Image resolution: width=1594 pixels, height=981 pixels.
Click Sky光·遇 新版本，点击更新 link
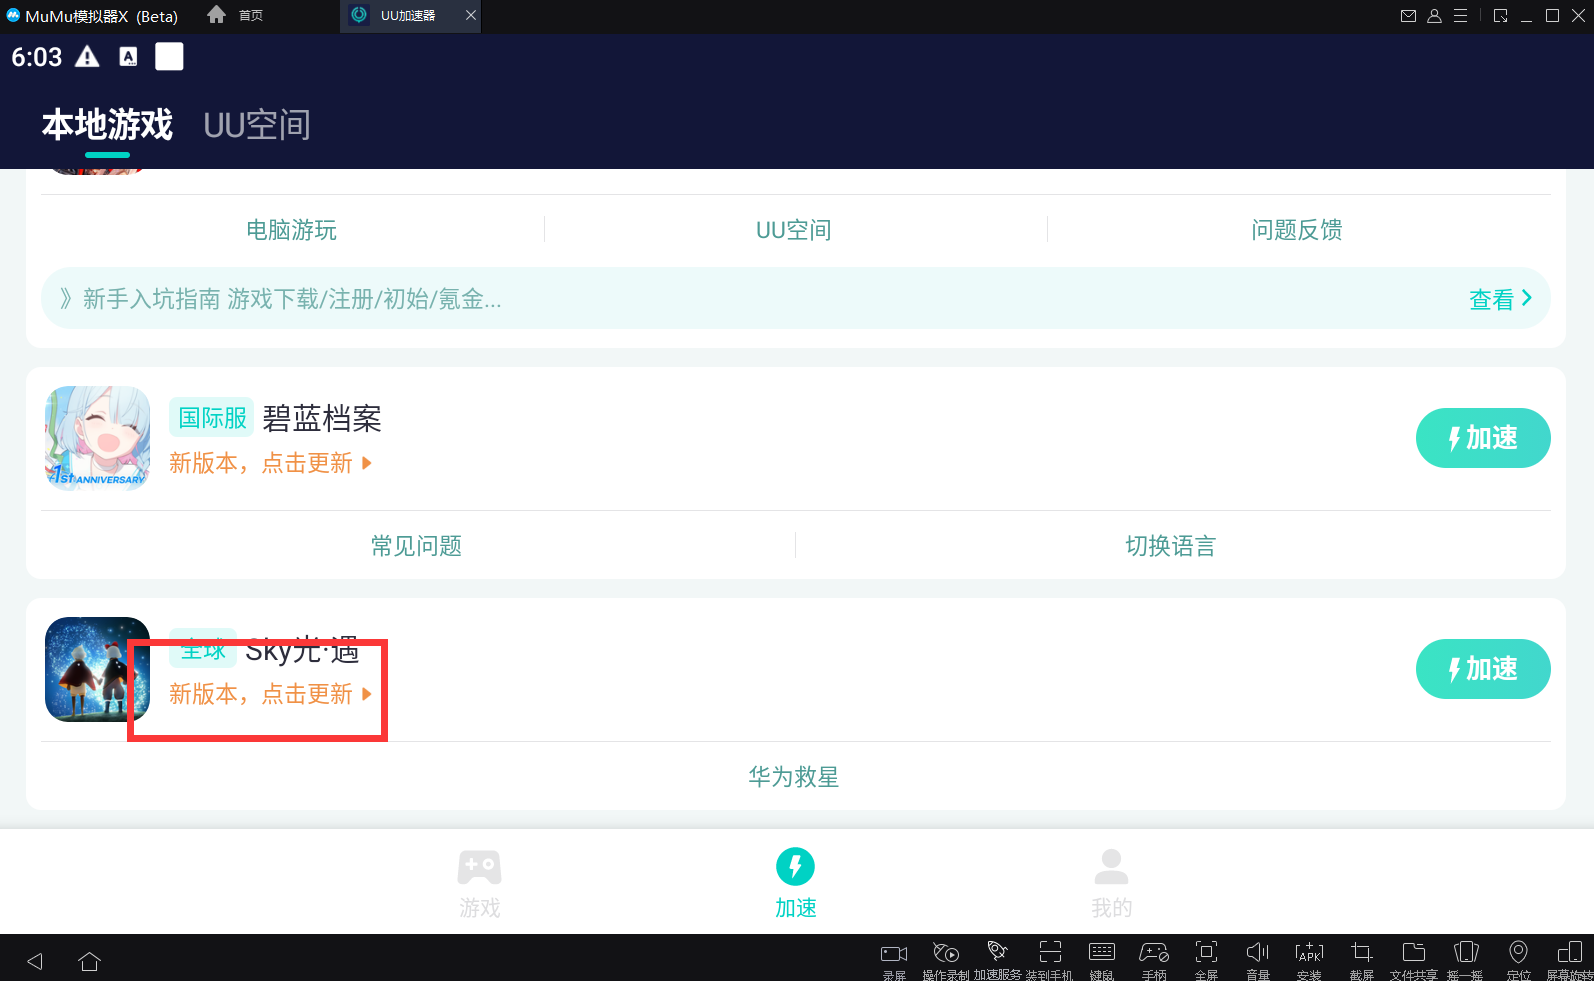(270, 694)
